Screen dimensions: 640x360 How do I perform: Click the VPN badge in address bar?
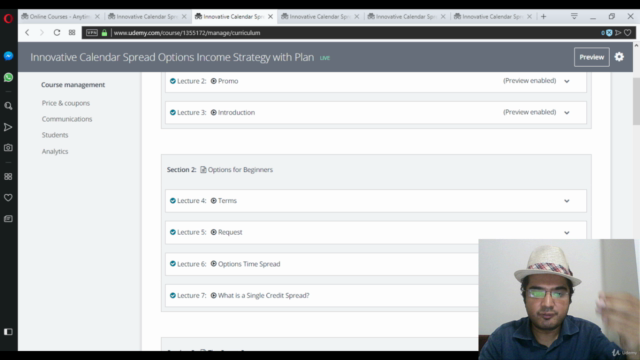tap(92, 33)
